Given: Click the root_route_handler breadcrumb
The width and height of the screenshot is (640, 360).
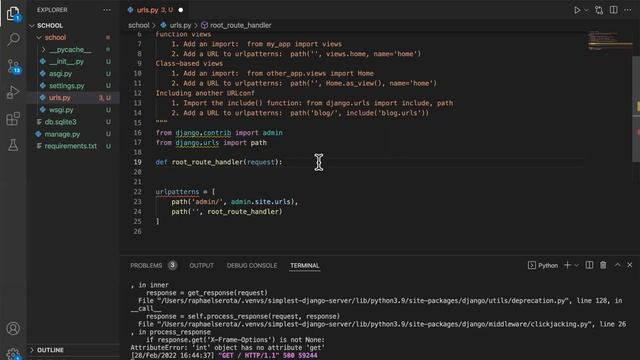Looking at the screenshot, I should tap(240, 25).
